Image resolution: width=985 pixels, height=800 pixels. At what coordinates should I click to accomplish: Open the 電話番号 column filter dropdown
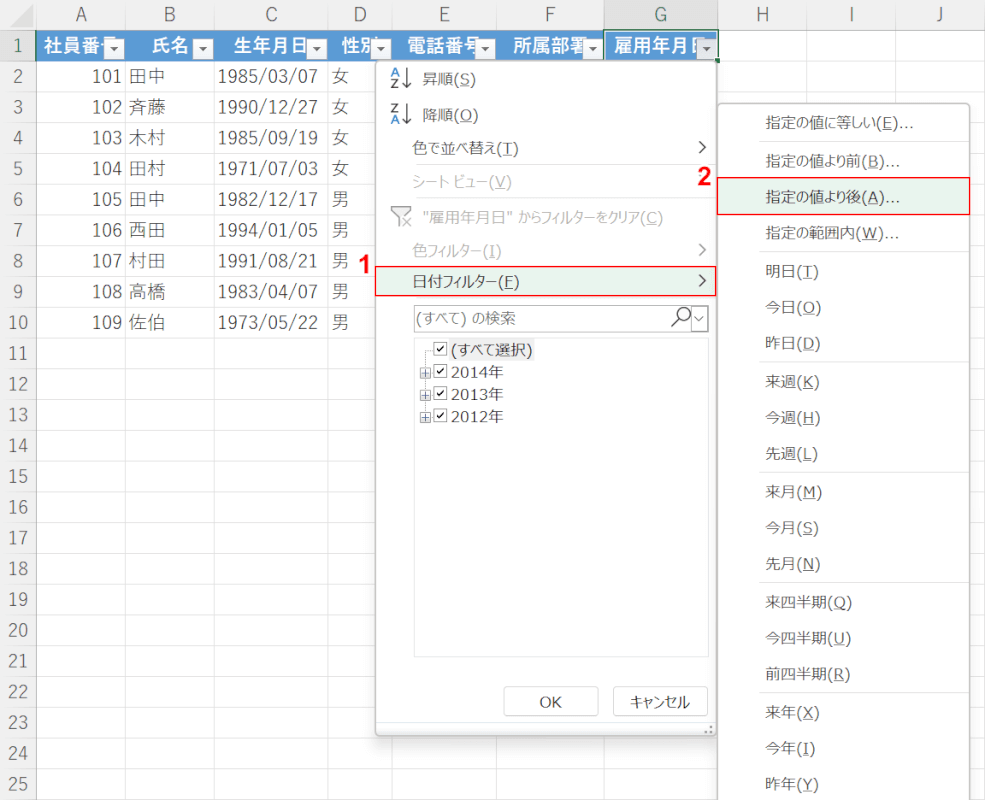coord(486,48)
